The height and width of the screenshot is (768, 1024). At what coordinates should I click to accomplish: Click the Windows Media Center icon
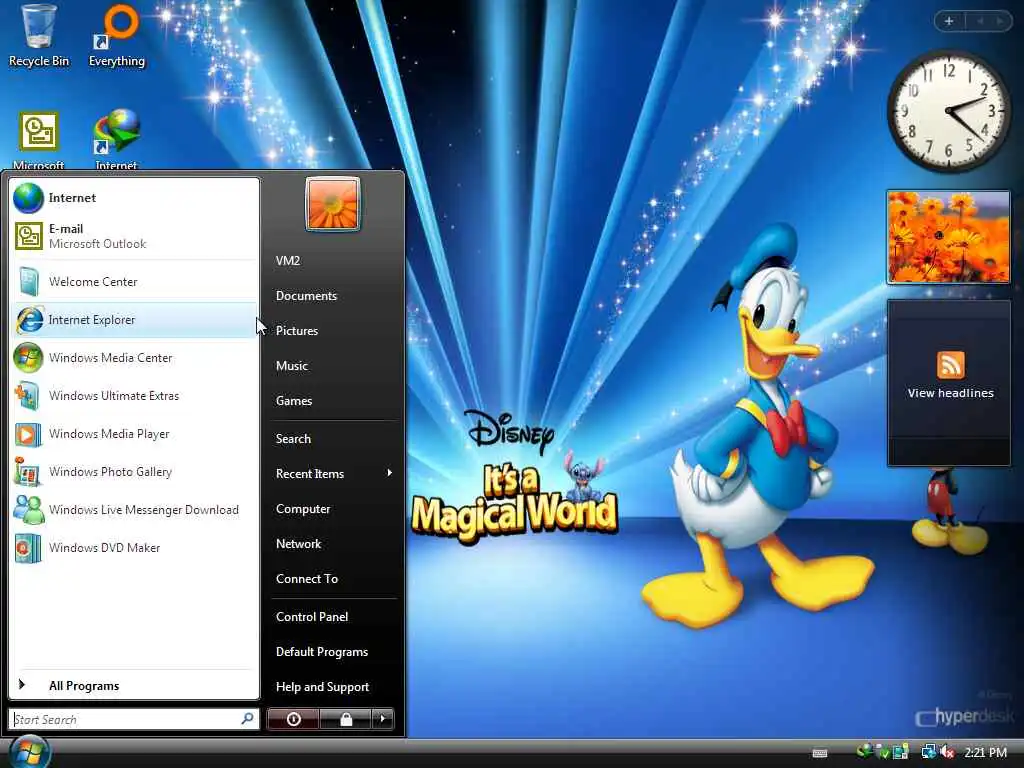28,358
